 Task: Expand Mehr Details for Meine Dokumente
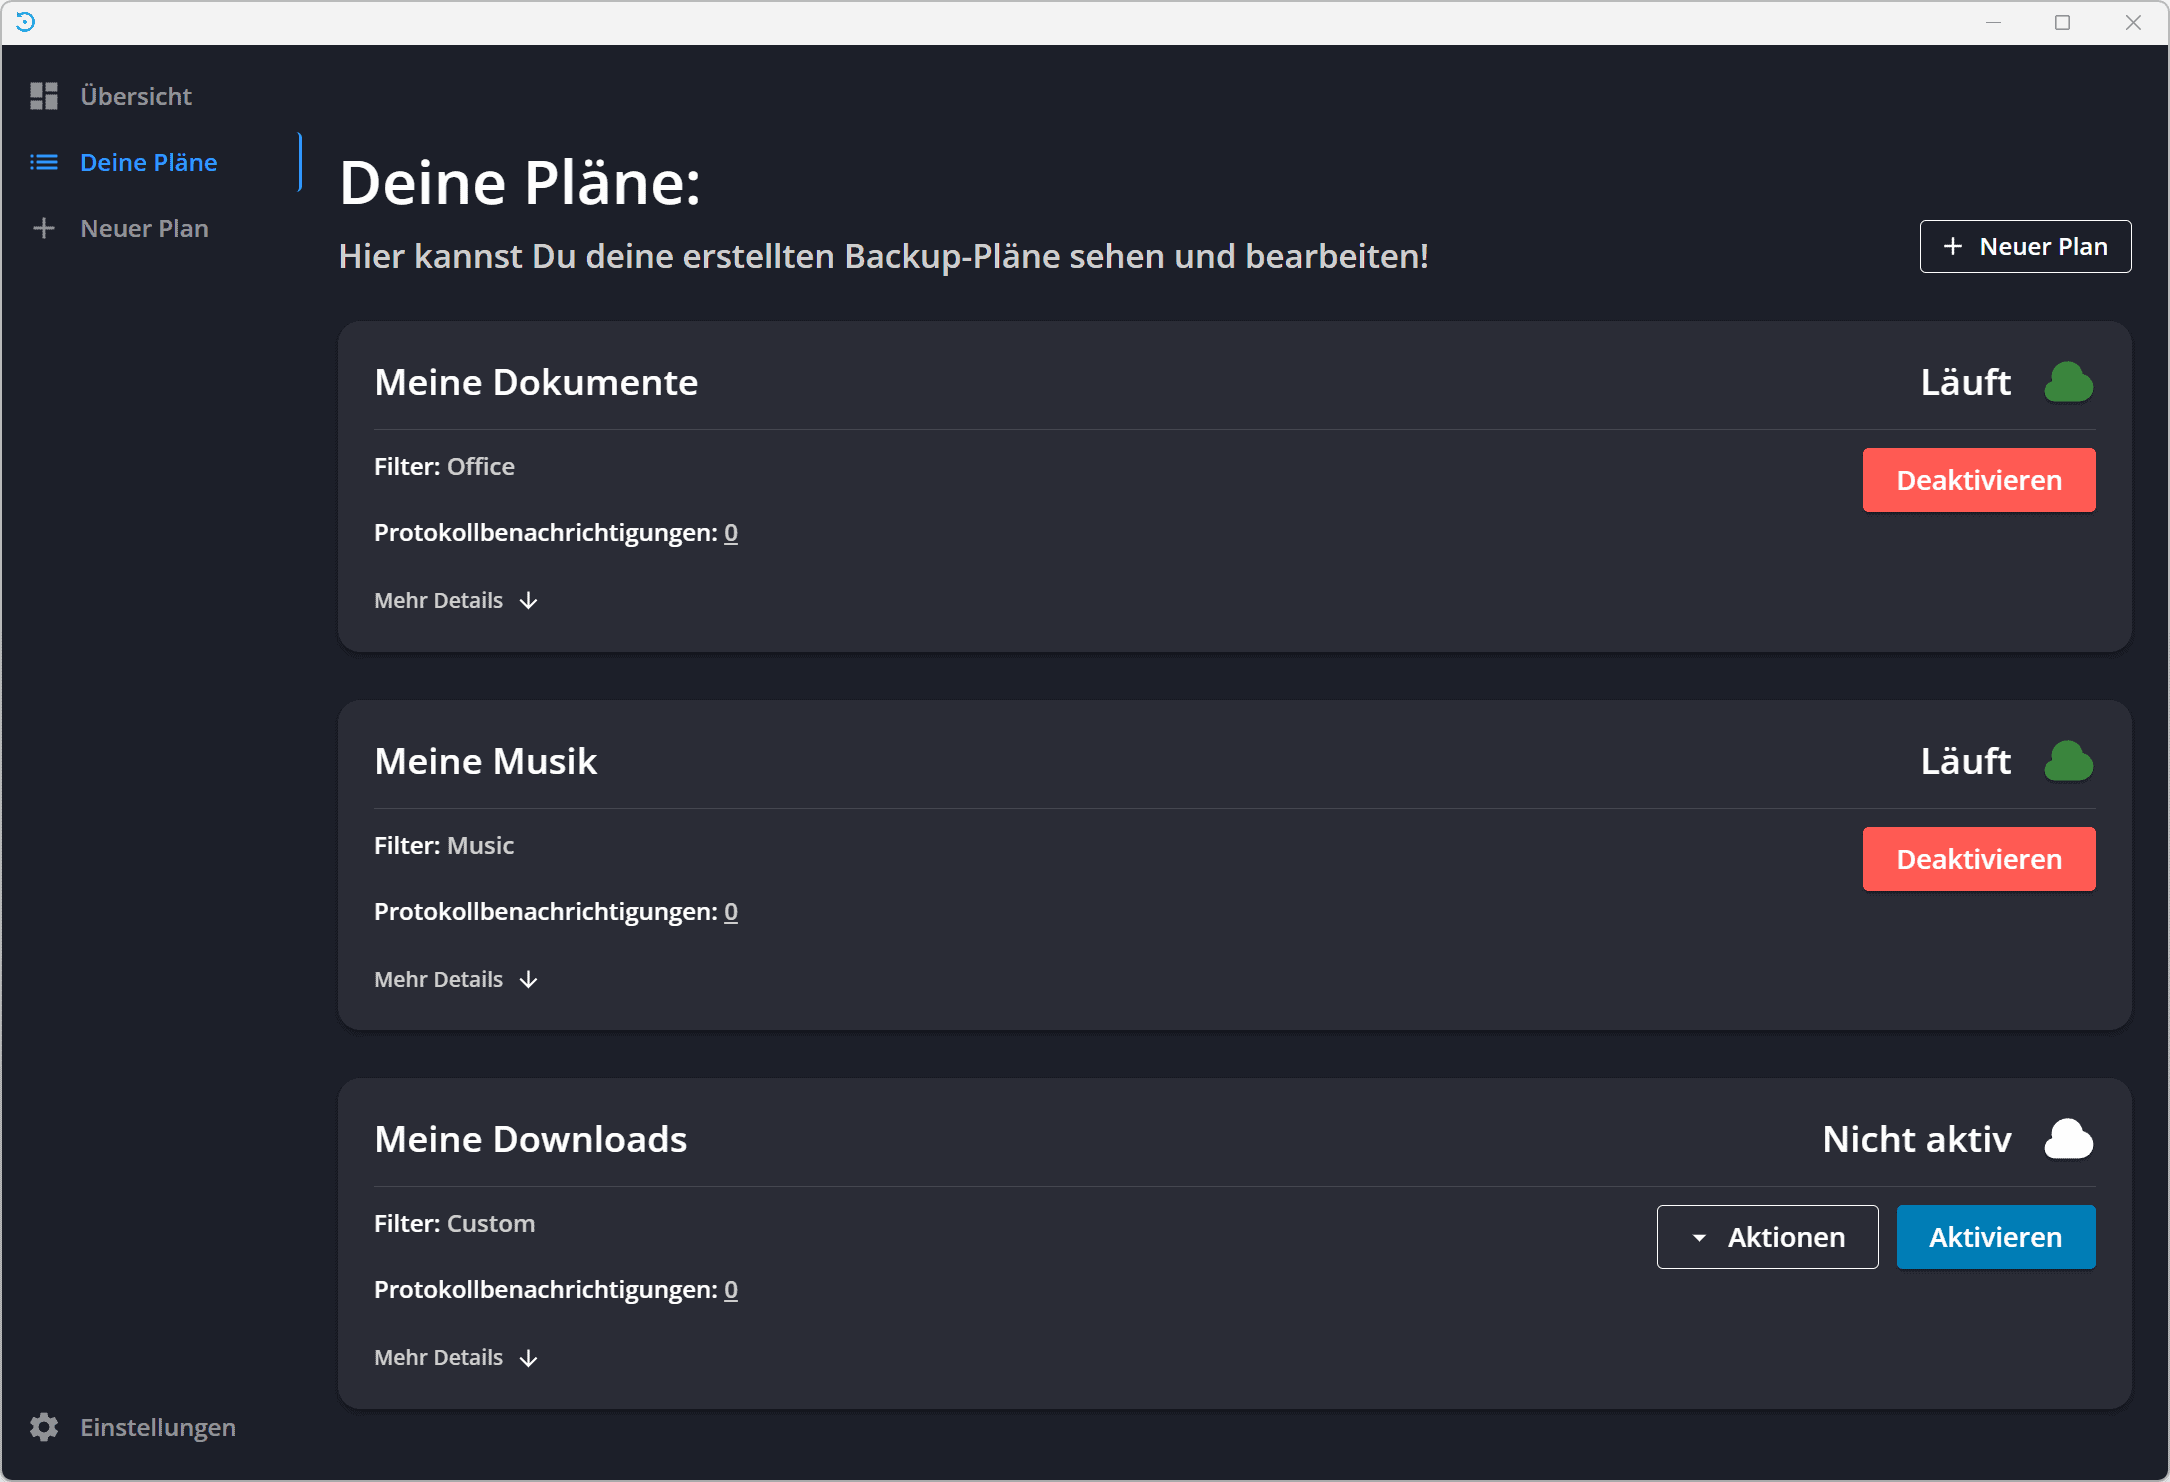[456, 600]
